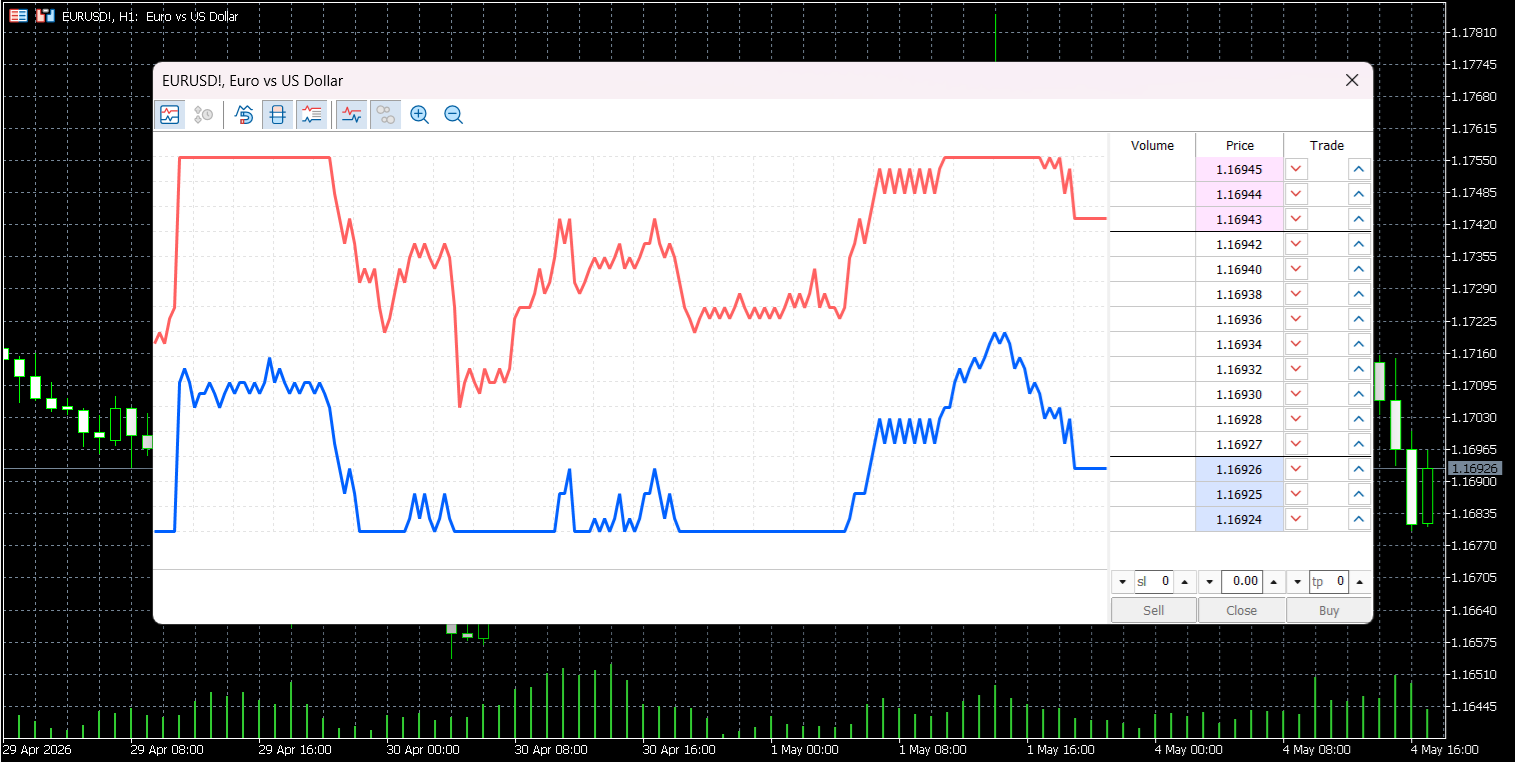Click blue up chevron at 1.16940
The width and height of the screenshot is (1515, 762).
coord(1359,269)
